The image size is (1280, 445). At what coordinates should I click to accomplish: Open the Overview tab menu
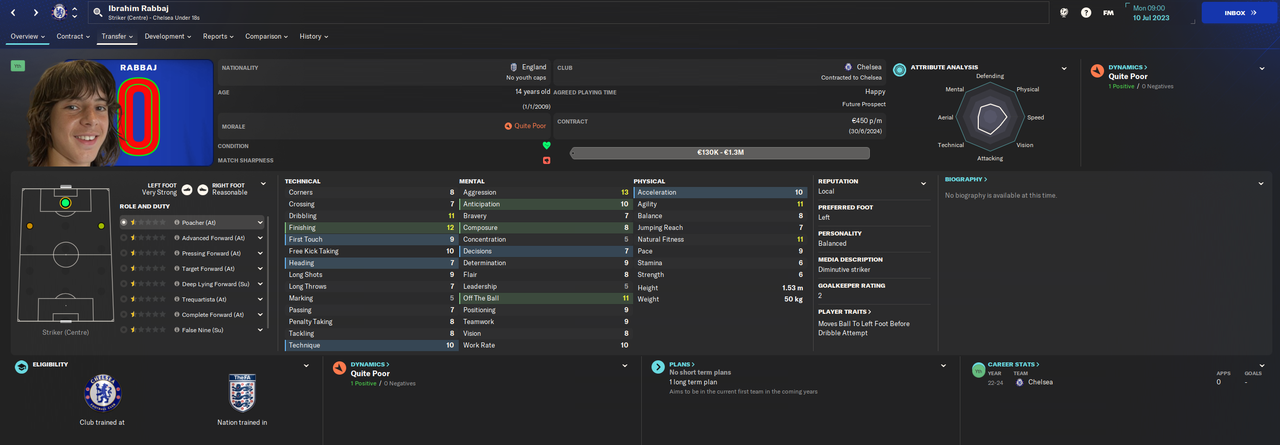28,36
